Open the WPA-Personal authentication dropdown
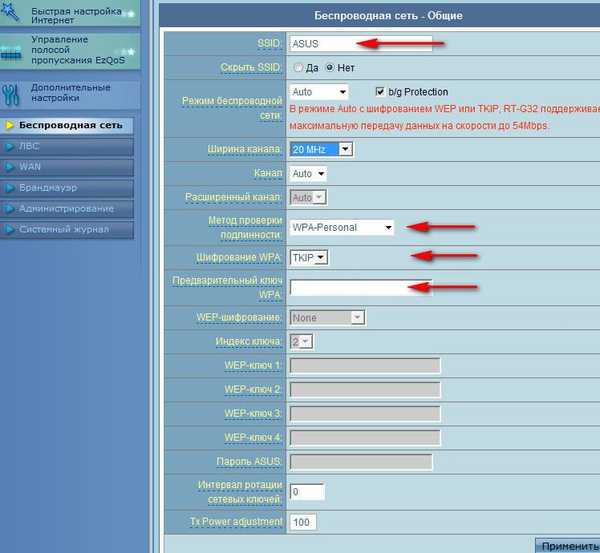 [x=342, y=227]
